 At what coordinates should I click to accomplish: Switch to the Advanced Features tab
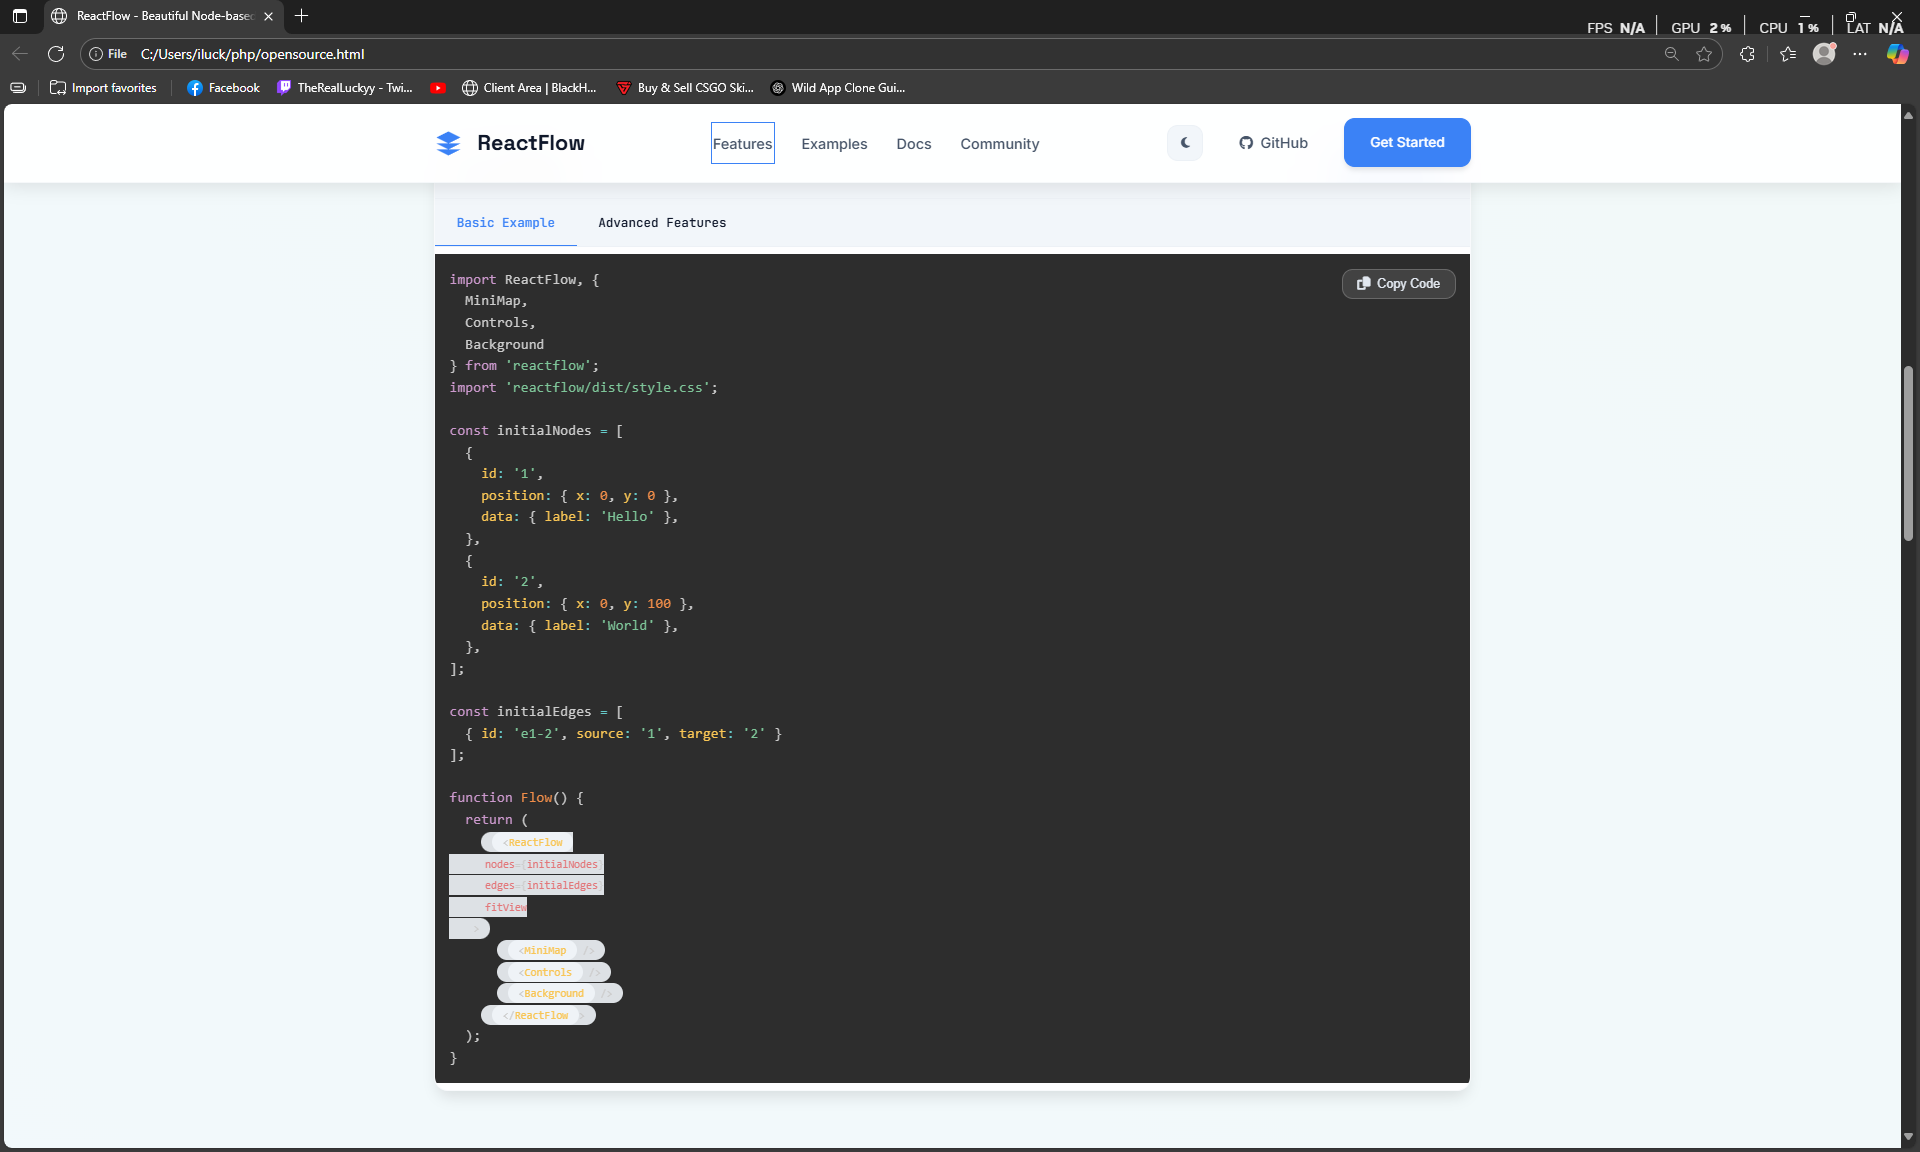[x=662, y=223]
